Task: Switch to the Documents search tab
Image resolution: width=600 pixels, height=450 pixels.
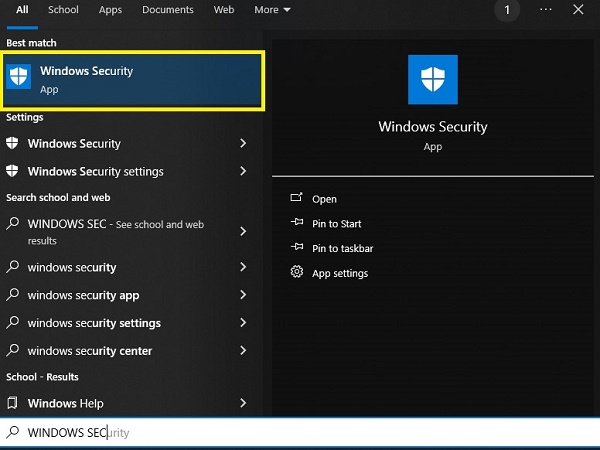Action: 168,10
